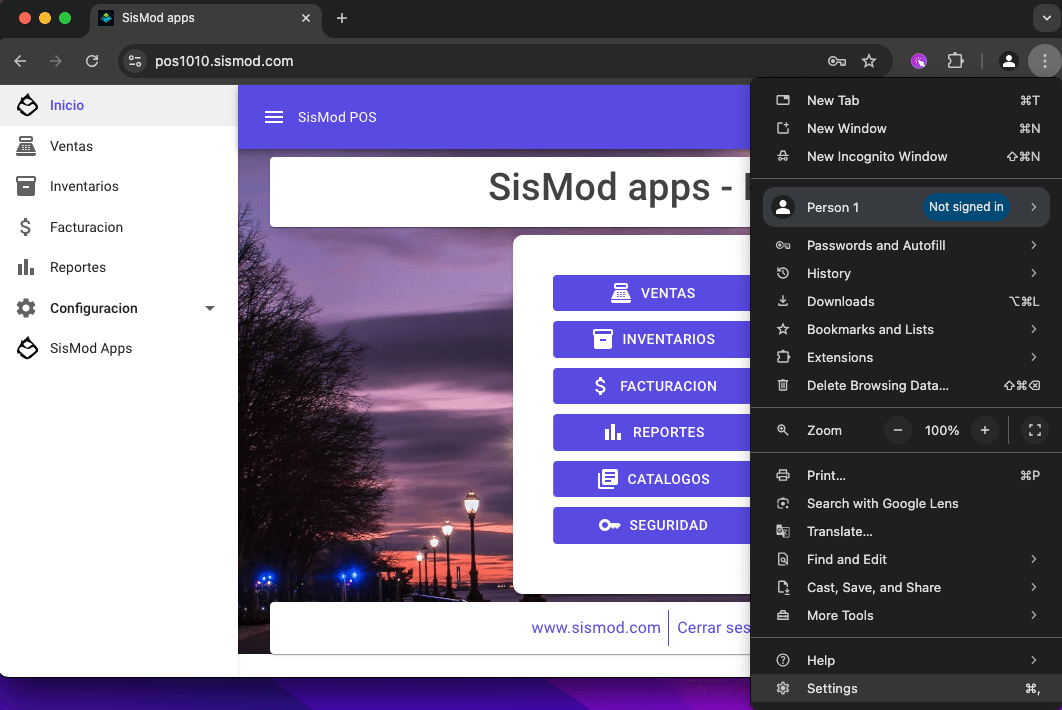The width and height of the screenshot is (1062, 710).
Task: Click the Reportes bar chart sidebar icon
Action: tap(26, 267)
